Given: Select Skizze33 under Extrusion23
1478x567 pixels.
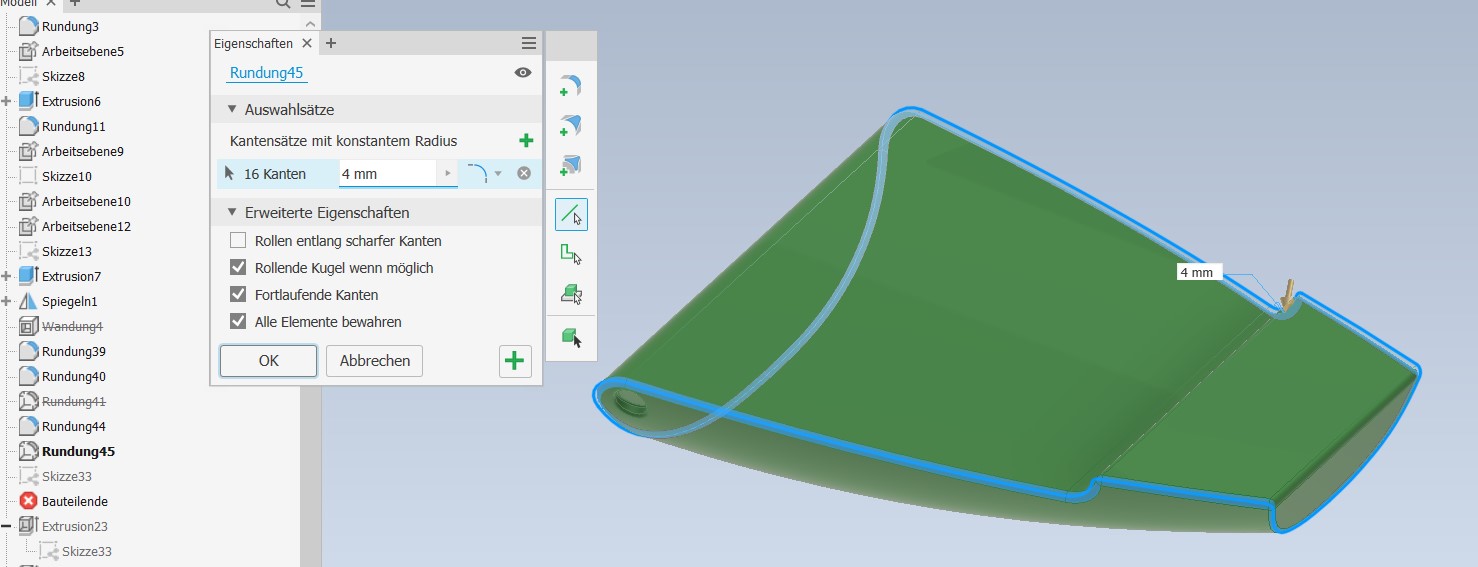Looking at the screenshot, I should point(87,551).
